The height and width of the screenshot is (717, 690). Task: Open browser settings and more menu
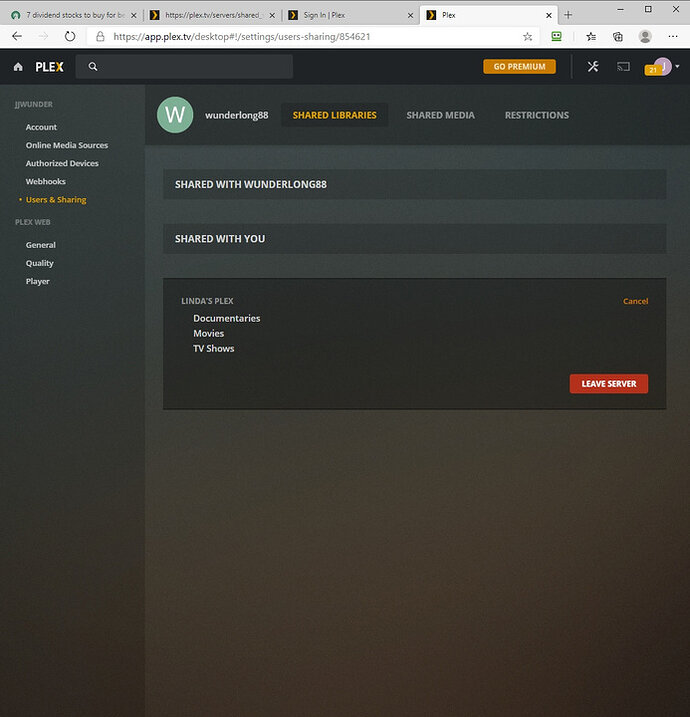click(x=673, y=37)
